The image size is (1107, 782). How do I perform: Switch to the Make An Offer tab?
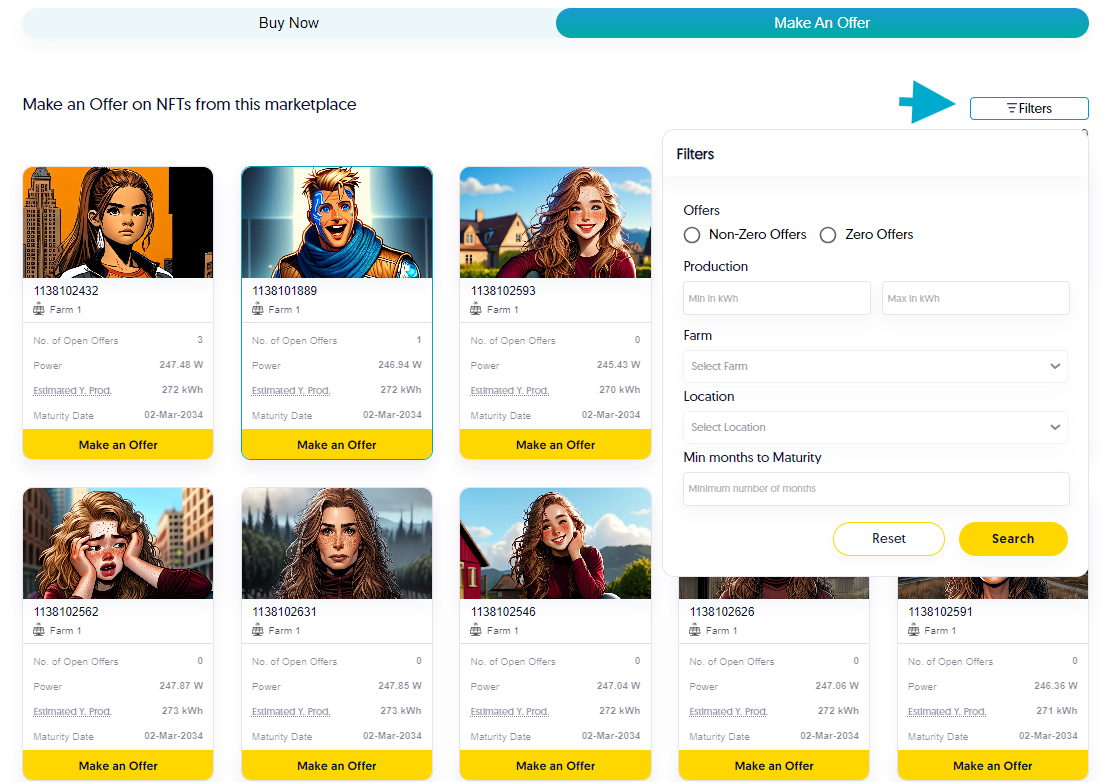click(822, 23)
